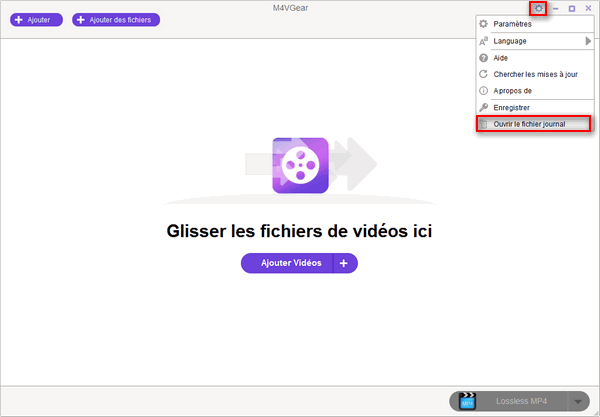Click the plus icon beside Ajouter Vidéos

coord(343,263)
